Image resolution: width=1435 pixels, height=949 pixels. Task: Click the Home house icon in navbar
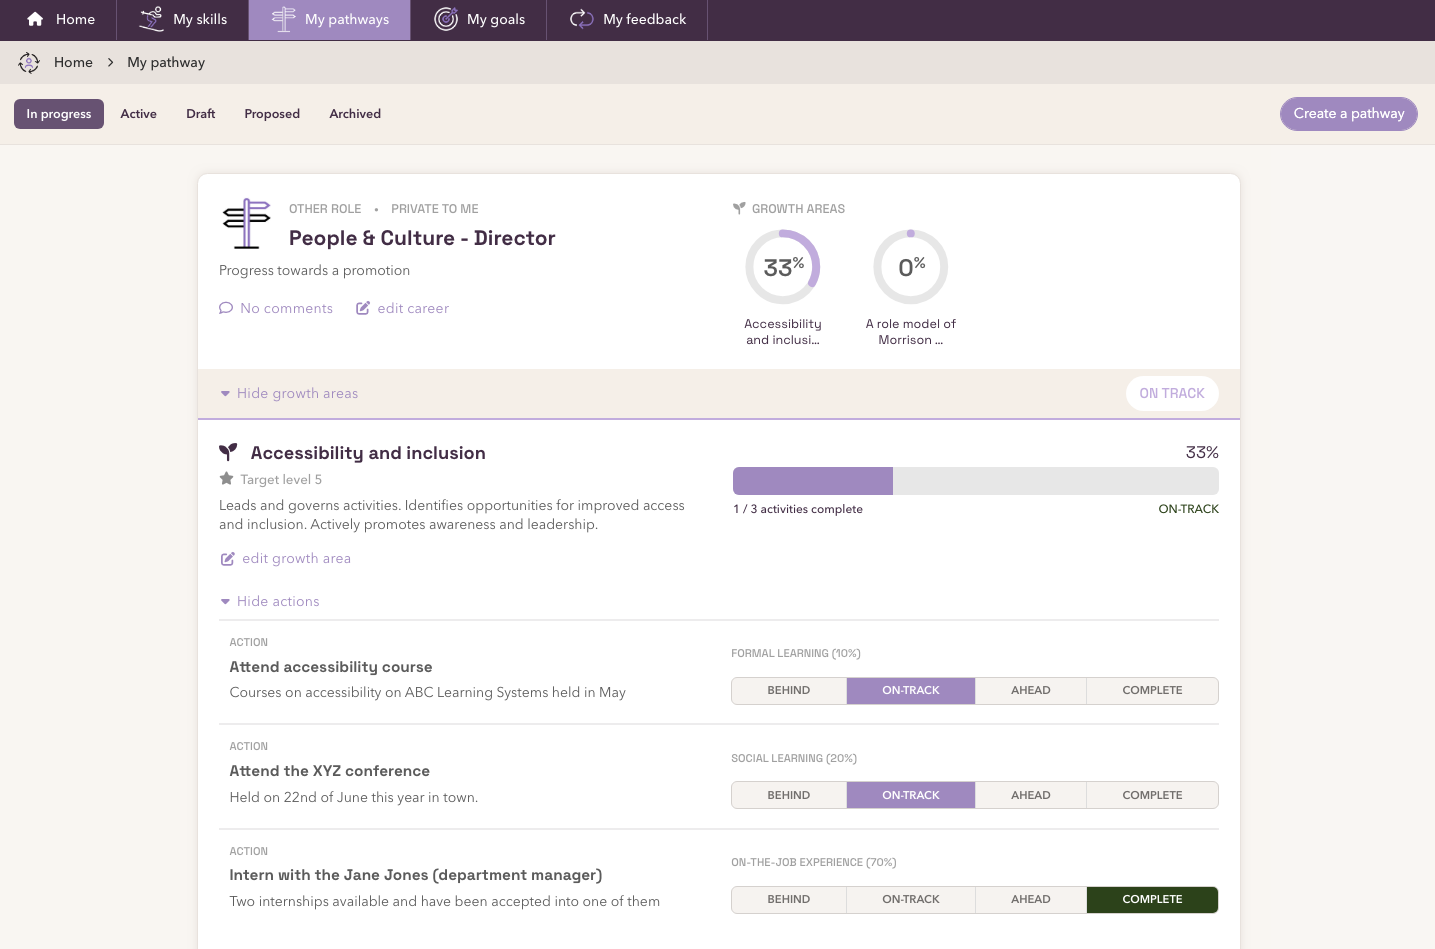click(35, 19)
